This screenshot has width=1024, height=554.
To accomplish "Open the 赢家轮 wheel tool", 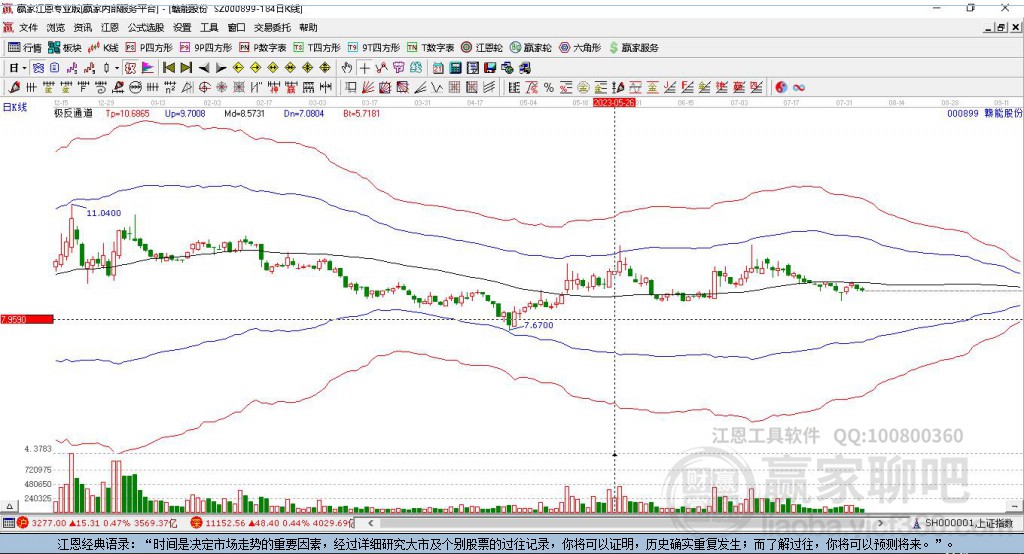I will tap(531, 48).
